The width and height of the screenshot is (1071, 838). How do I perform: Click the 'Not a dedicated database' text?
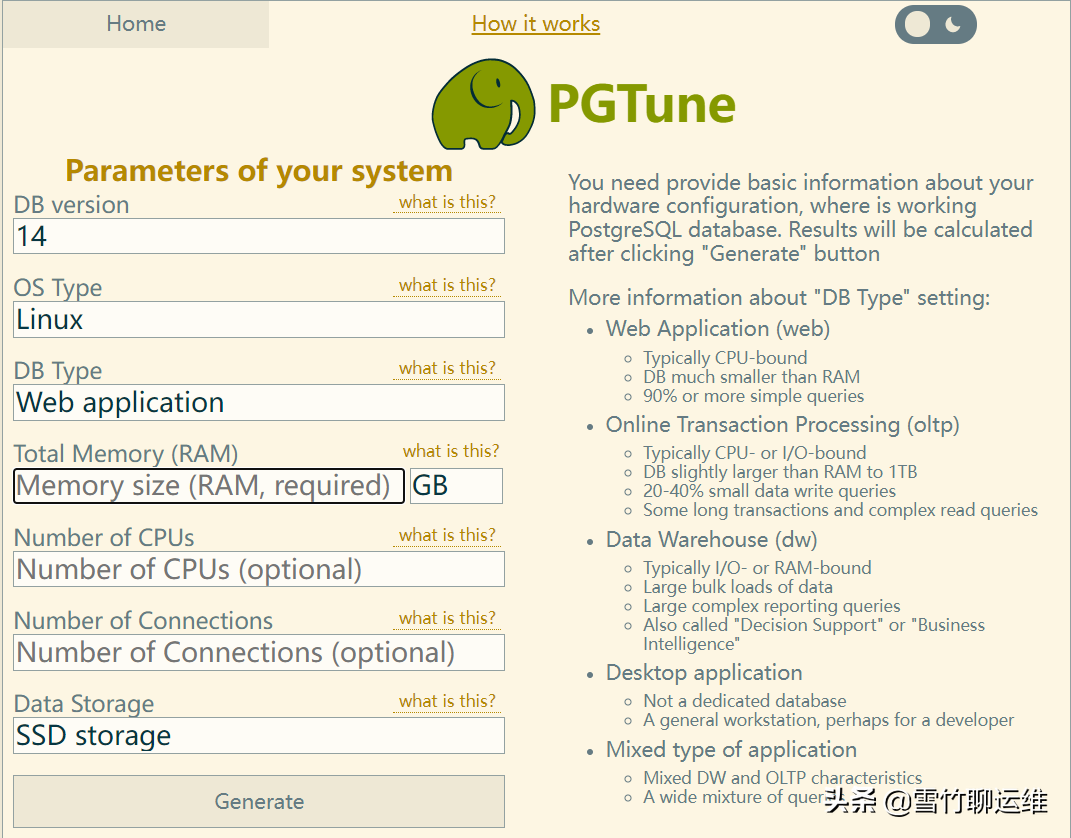click(745, 701)
